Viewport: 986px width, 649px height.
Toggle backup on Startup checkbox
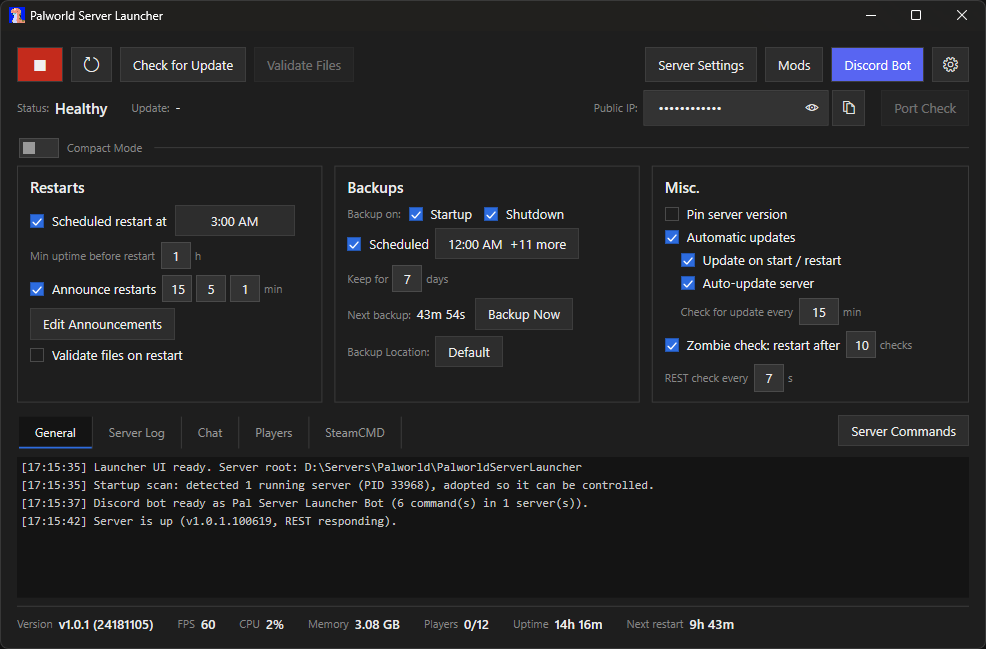pyautogui.click(x=416, y=214)
